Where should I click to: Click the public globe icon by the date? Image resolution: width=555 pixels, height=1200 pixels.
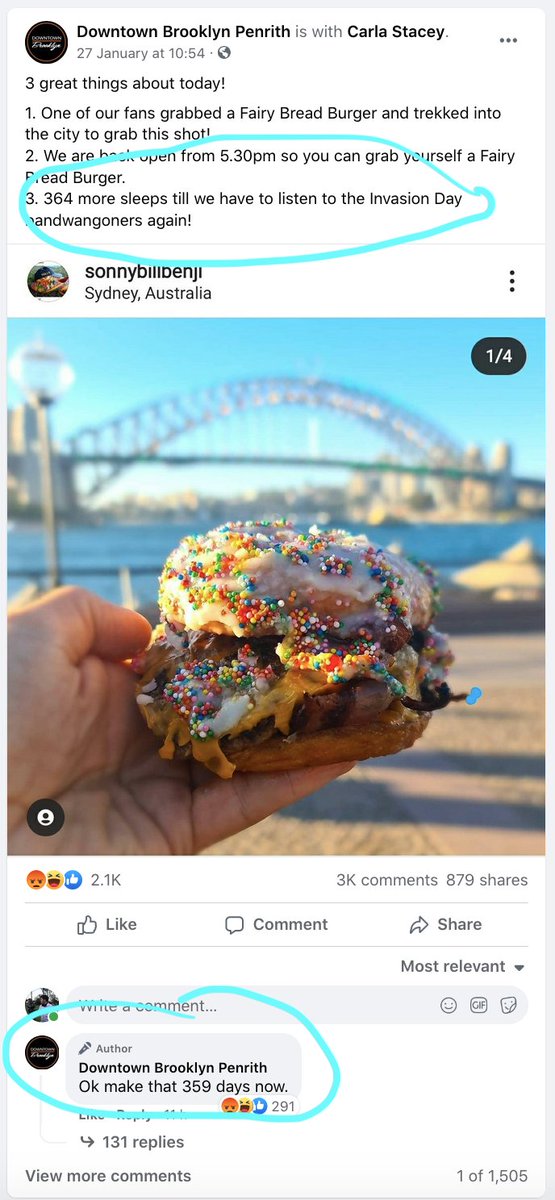(x=224, y=52)
